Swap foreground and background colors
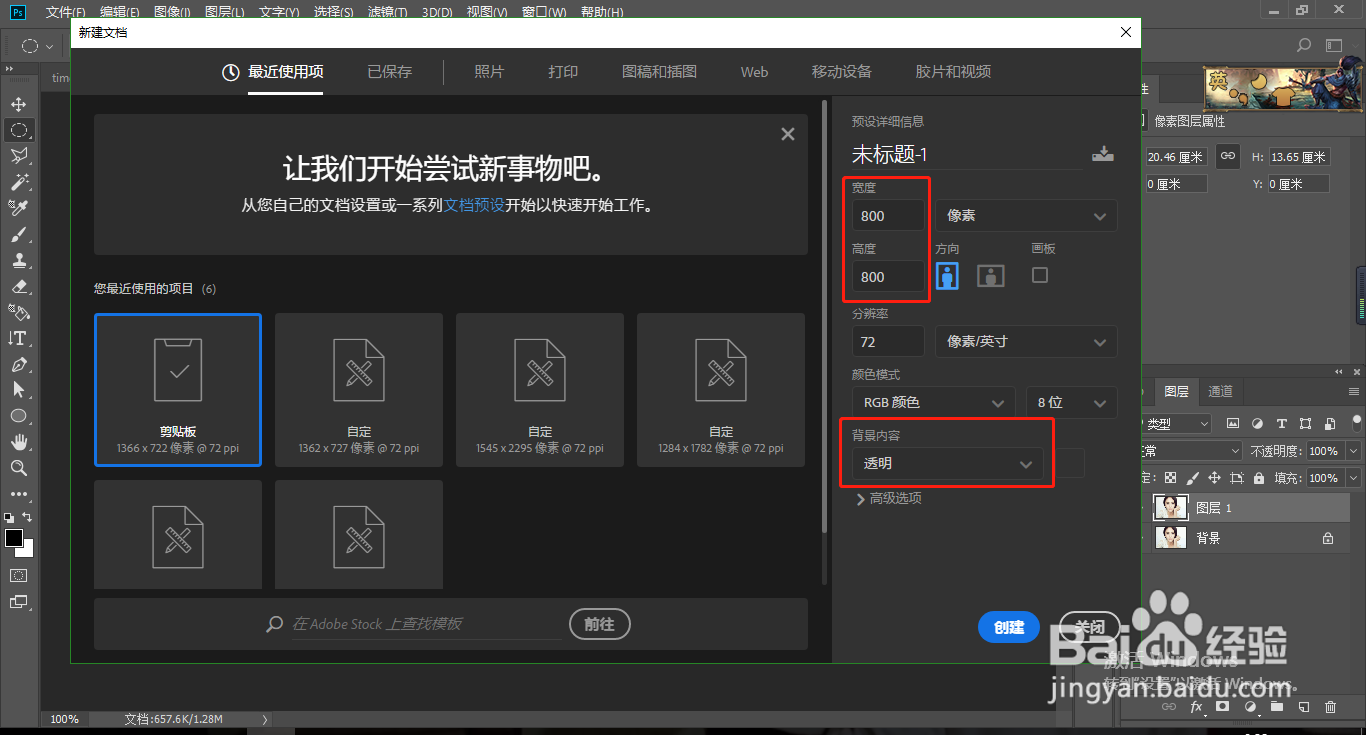1366x735 pixels. point(27,517)
